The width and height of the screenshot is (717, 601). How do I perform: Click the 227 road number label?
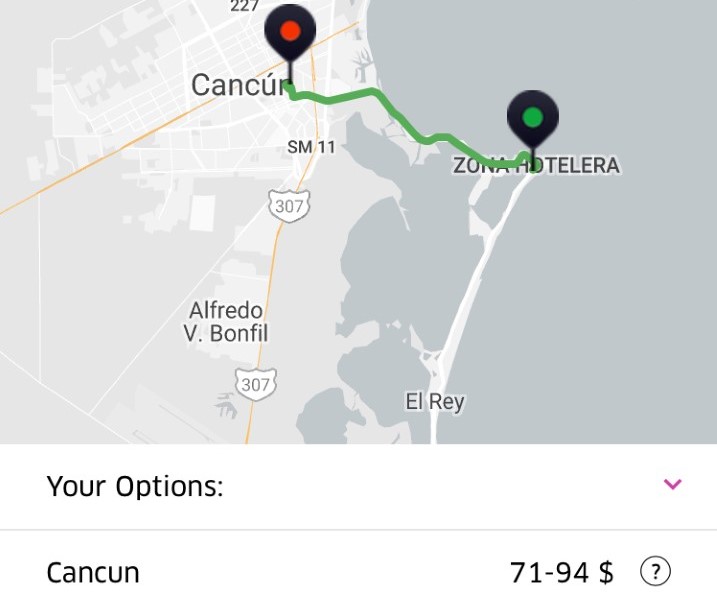click(x=246, y=6)
